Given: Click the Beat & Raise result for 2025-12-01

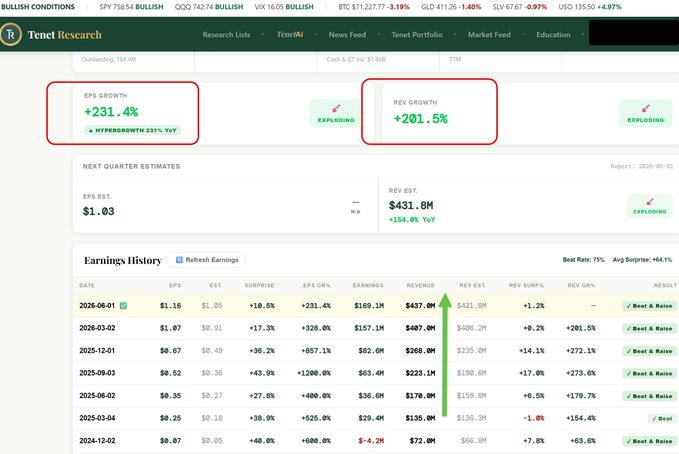Looking at the screenshot, I should click(x=649, y=351).
